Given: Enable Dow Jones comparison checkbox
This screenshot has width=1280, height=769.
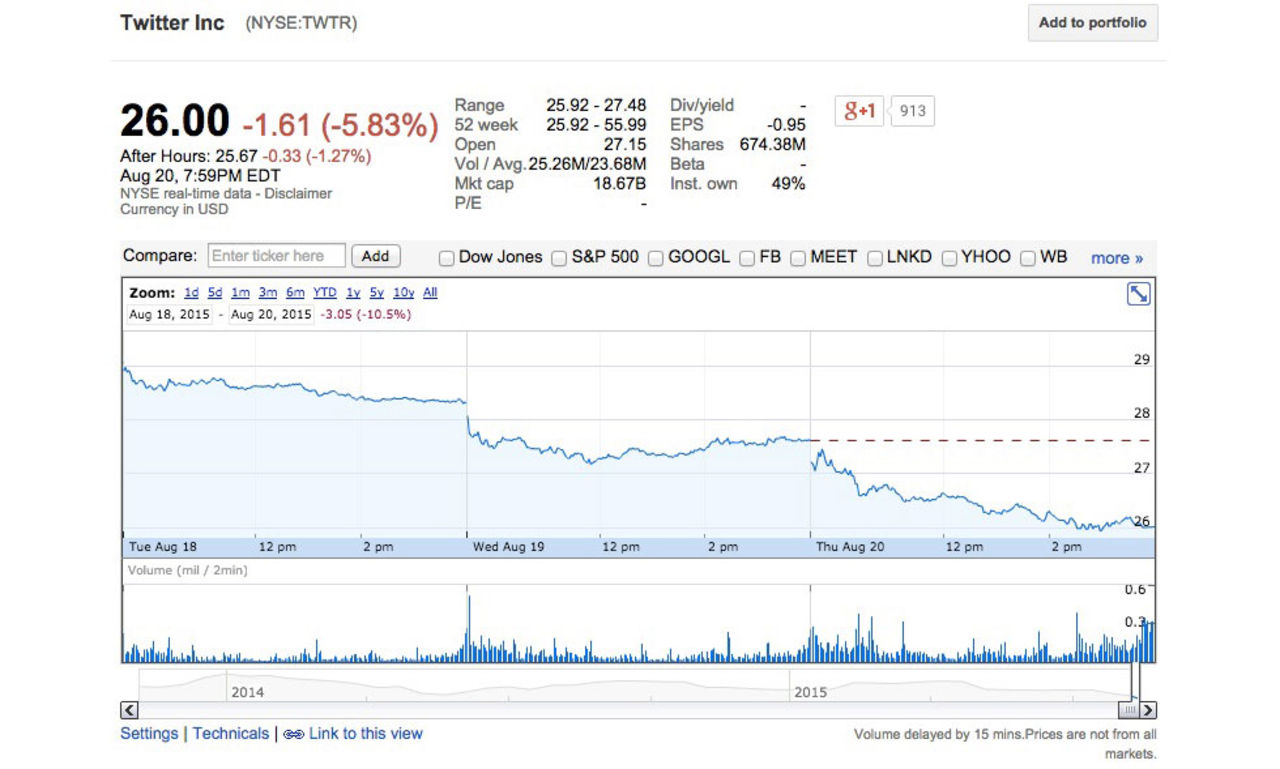Looking at the screenshot, I should 446,258.
